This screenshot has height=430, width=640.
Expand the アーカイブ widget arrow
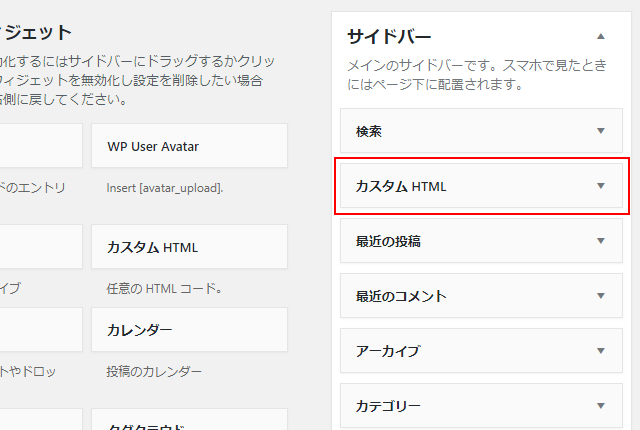point(601,351)
